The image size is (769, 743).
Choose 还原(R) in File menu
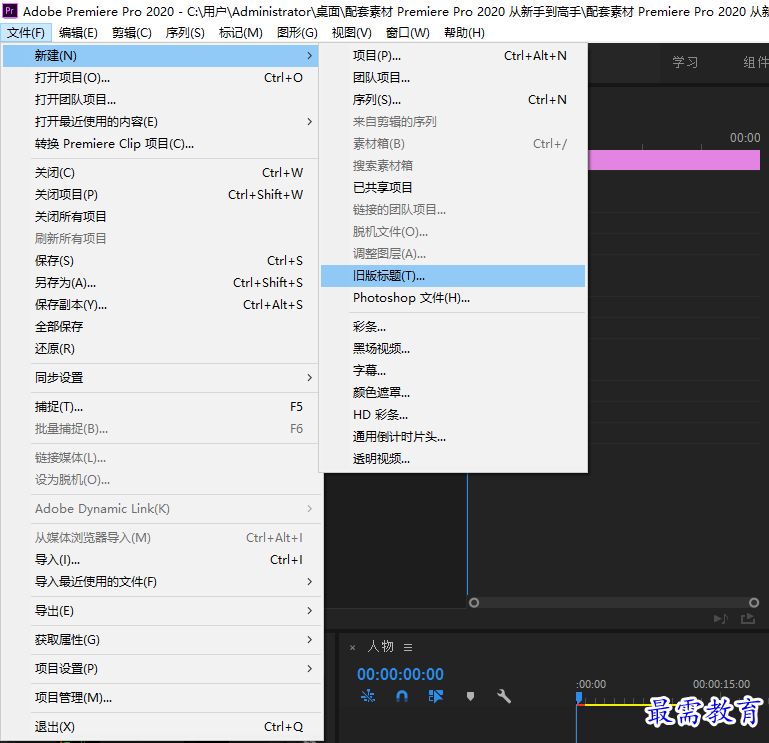(160, 349)
